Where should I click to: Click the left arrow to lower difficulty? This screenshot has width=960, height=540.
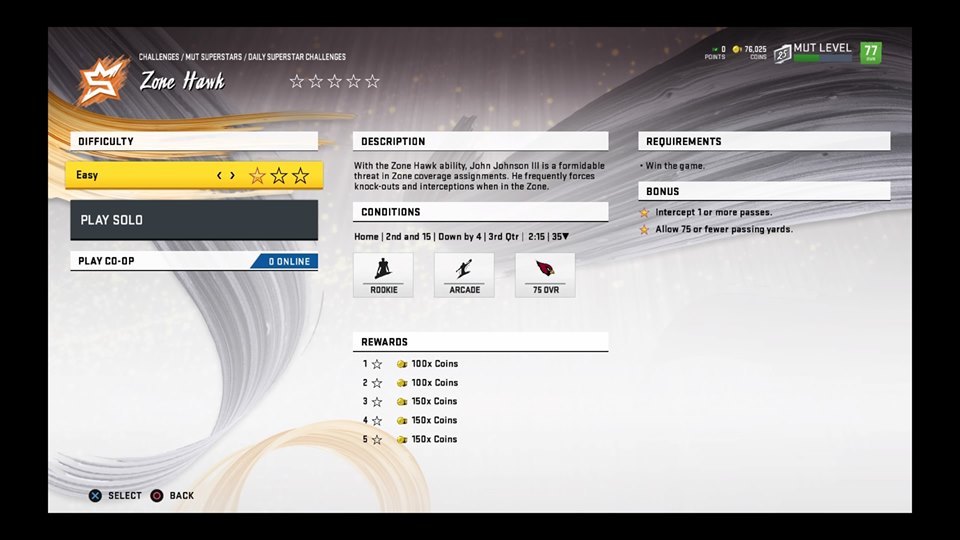(x=219, y=176)
